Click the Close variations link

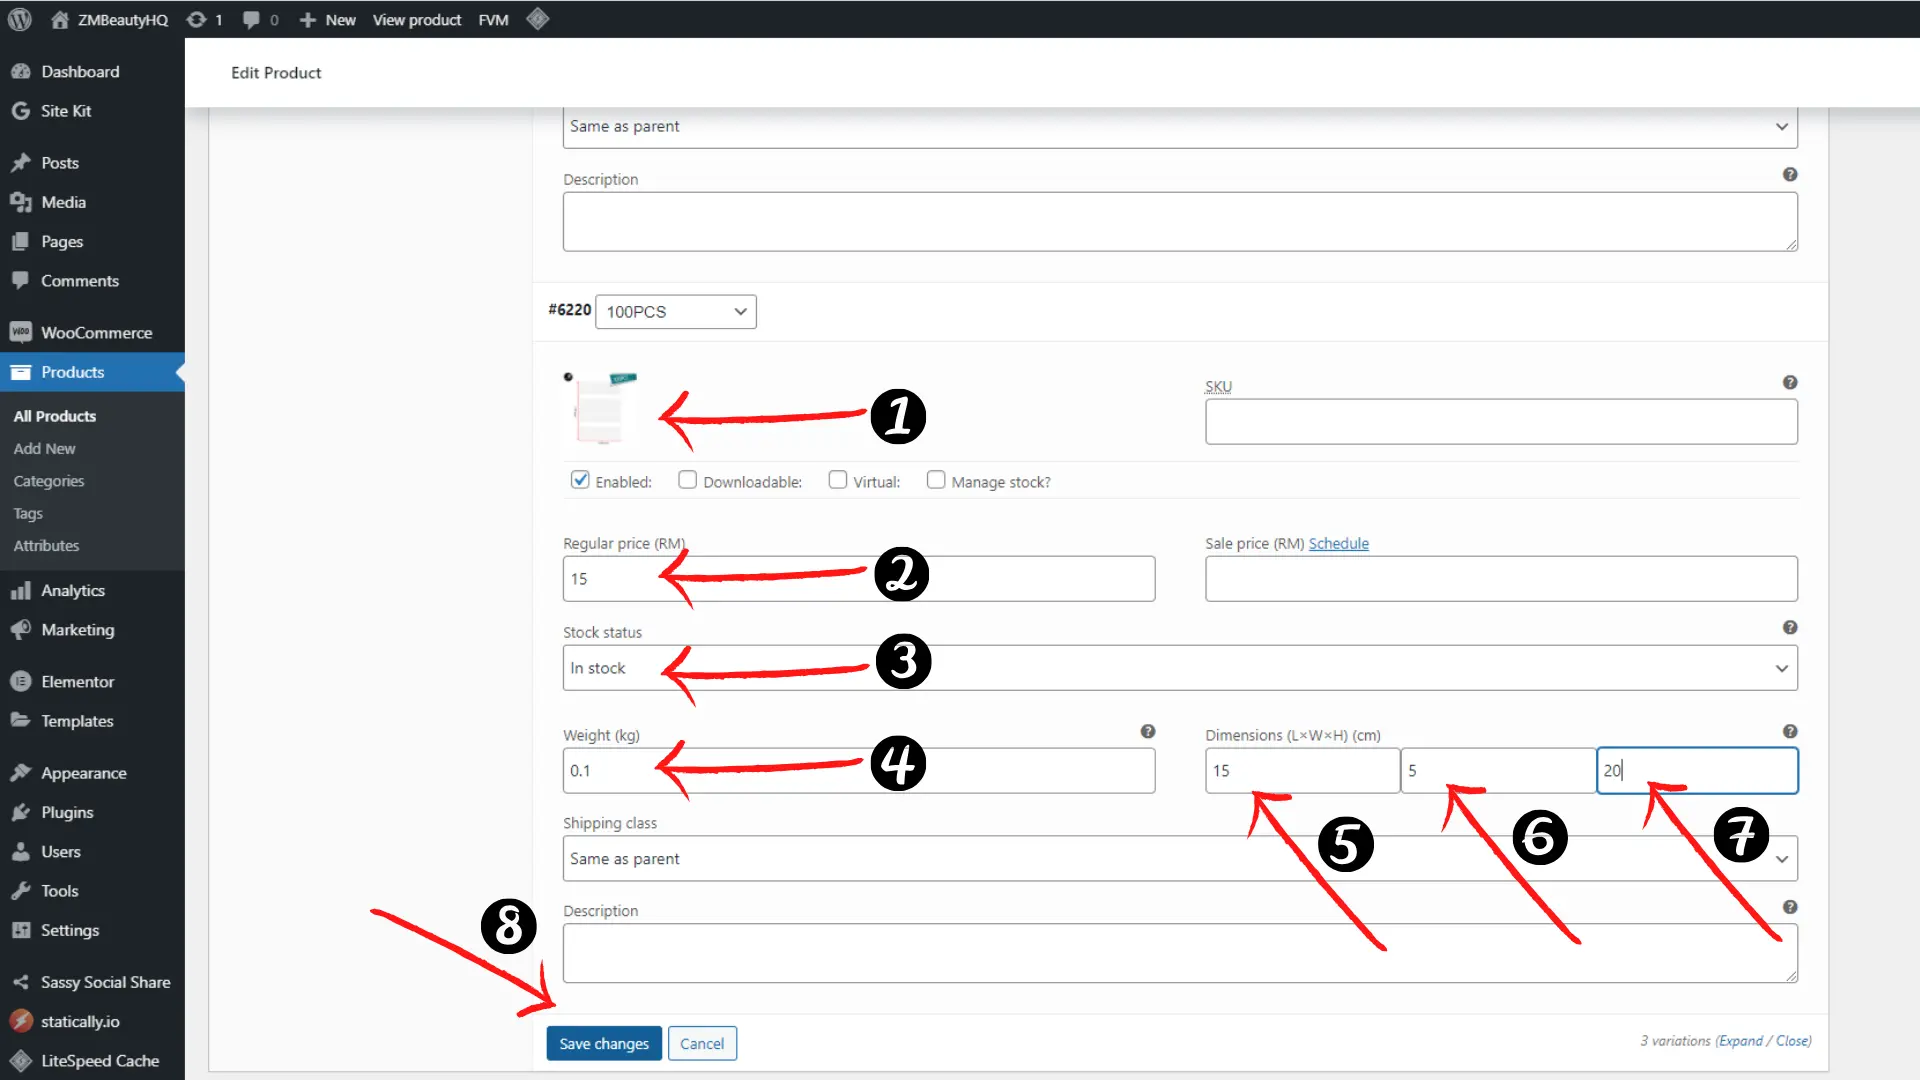click(1792, 1041)
